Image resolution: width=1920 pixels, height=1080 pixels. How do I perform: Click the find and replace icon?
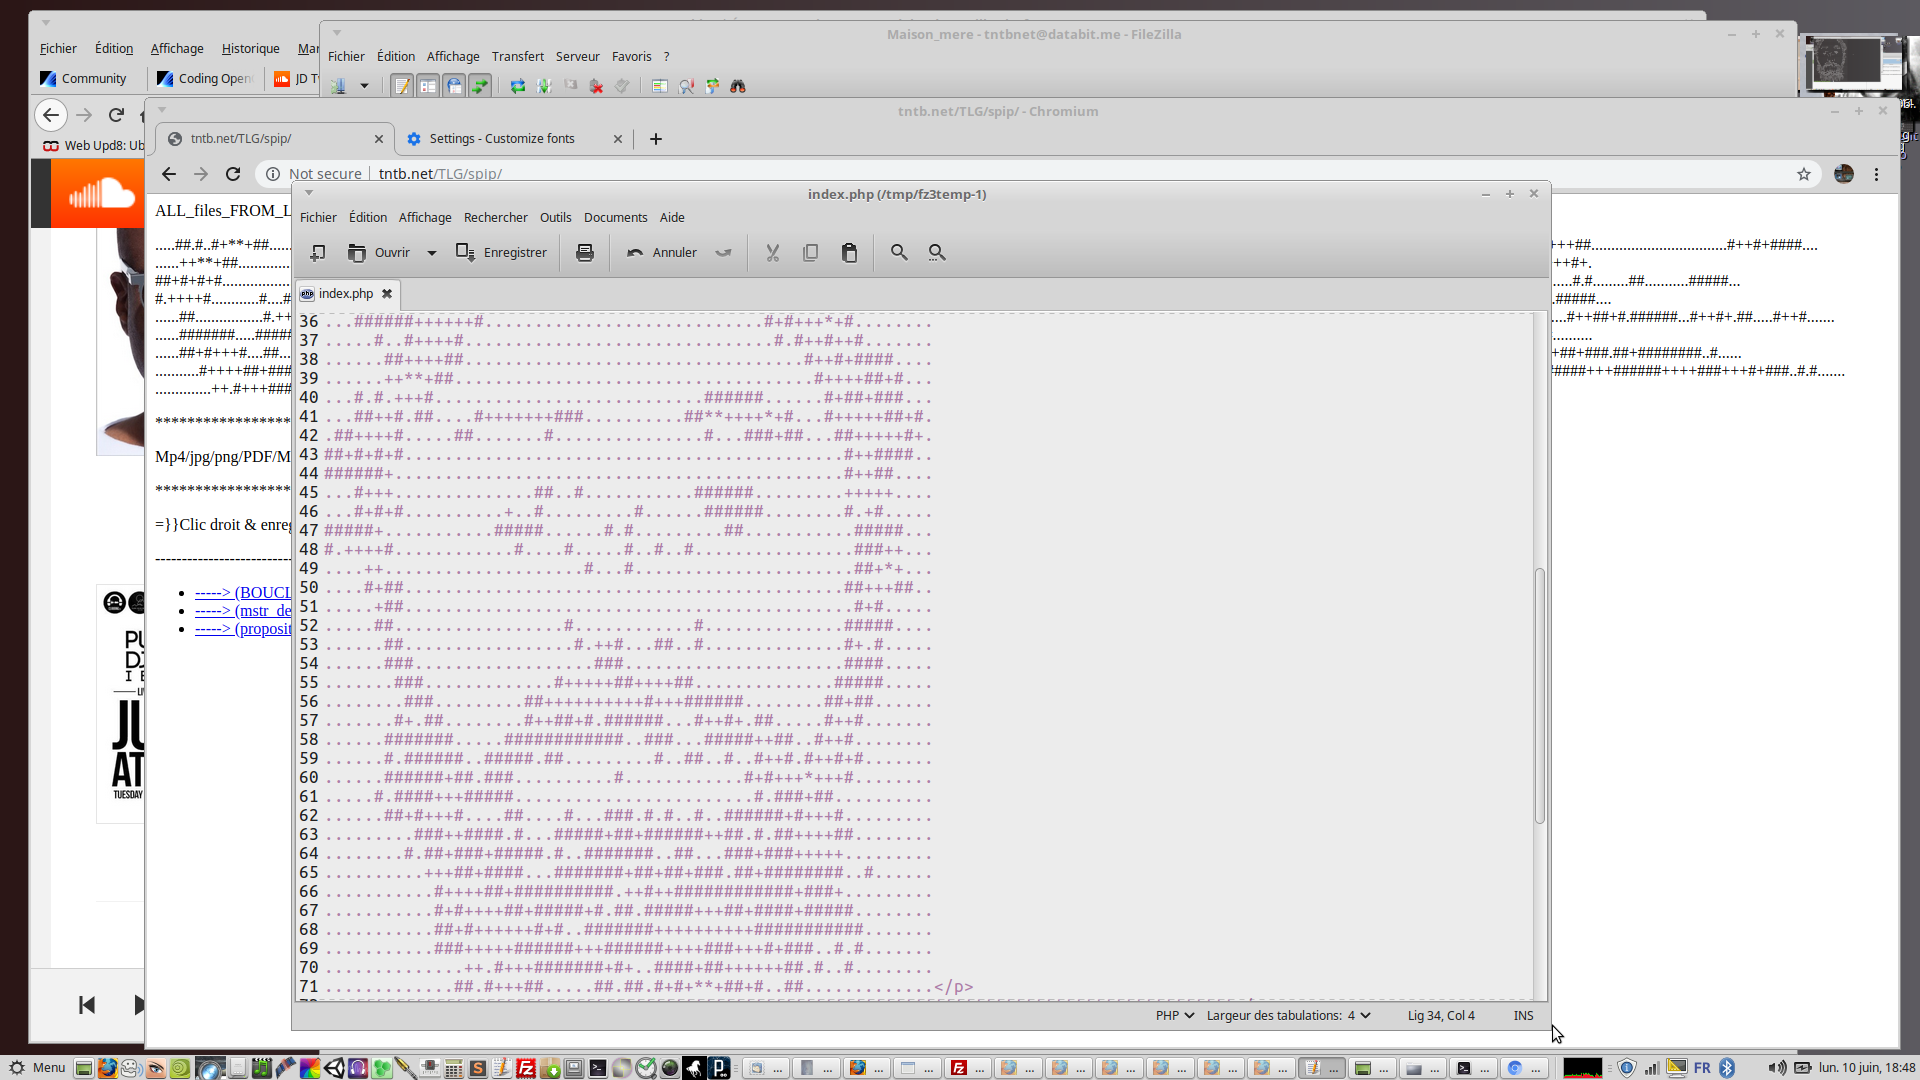[x=937, y=253]
